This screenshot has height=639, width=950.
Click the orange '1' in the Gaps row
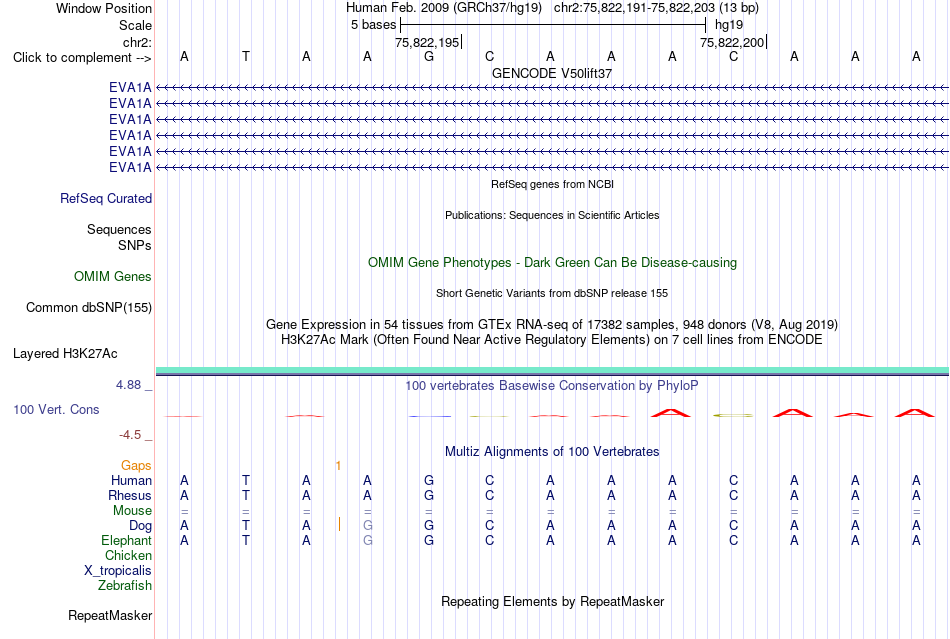pos(338,466)
